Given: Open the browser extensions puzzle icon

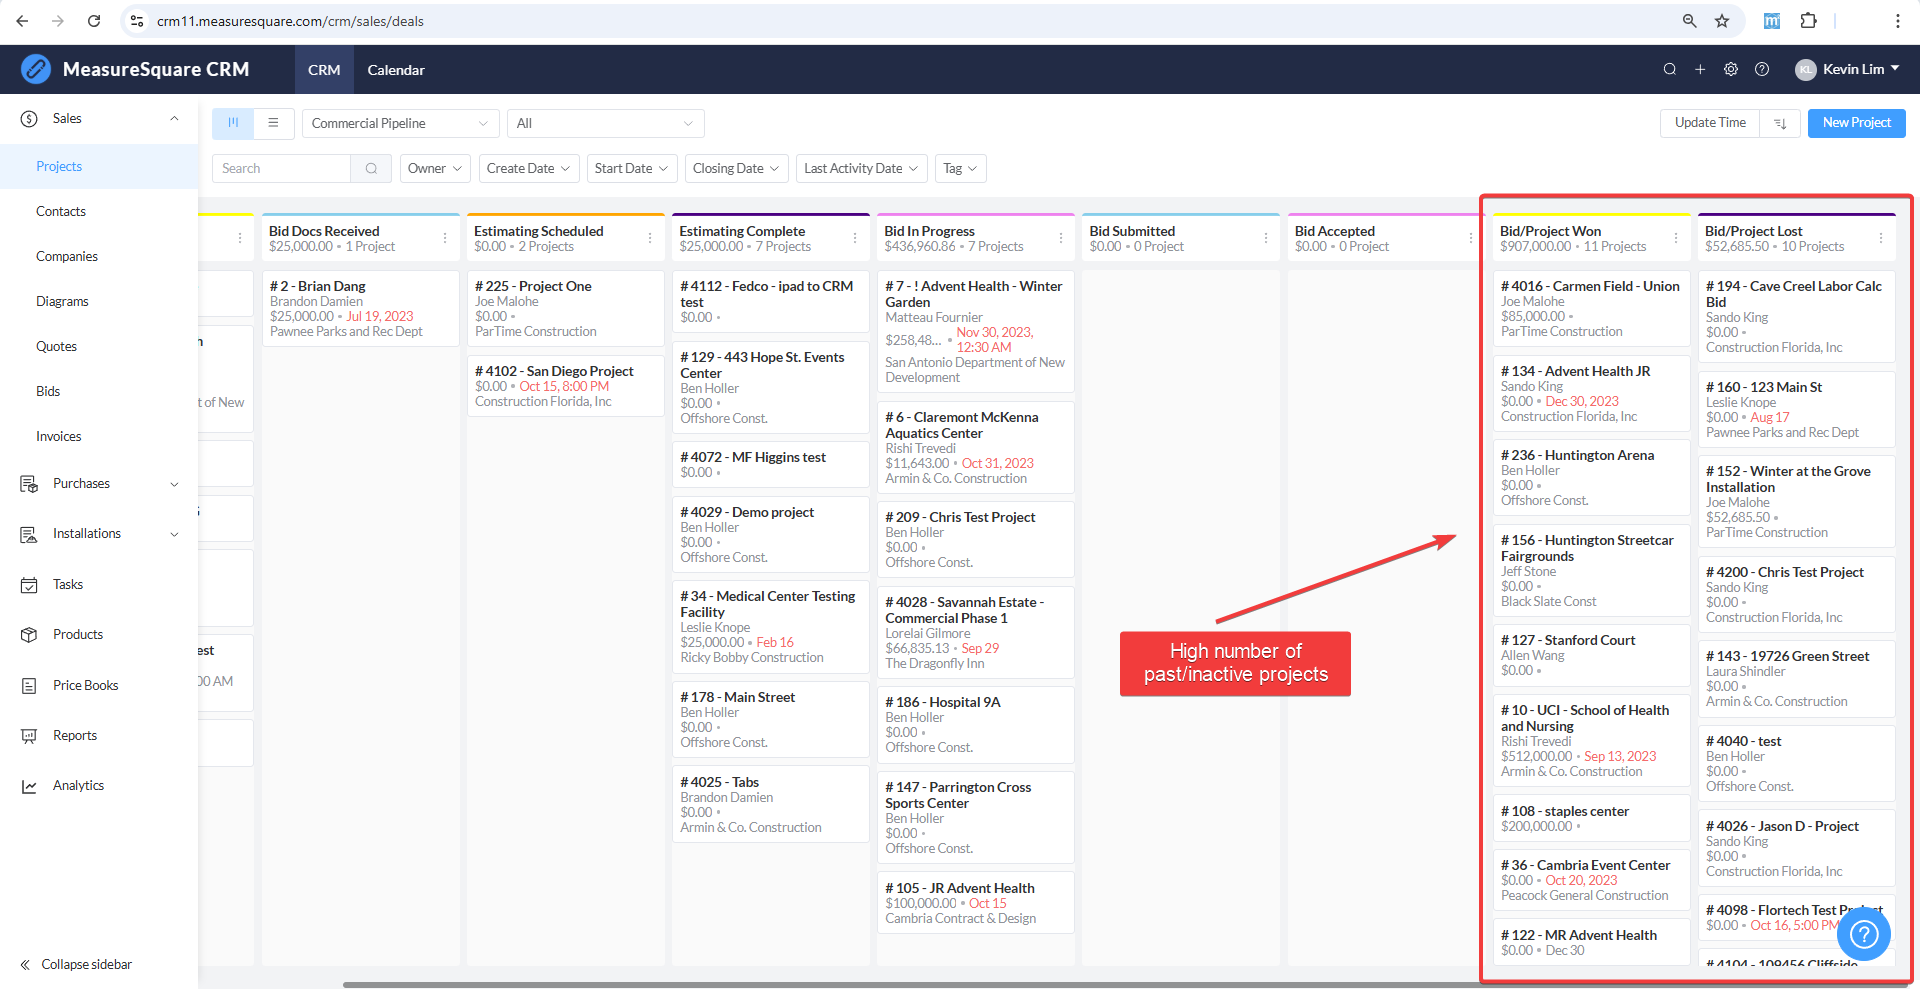Looking at the screenshot, I should [1808, 21].
